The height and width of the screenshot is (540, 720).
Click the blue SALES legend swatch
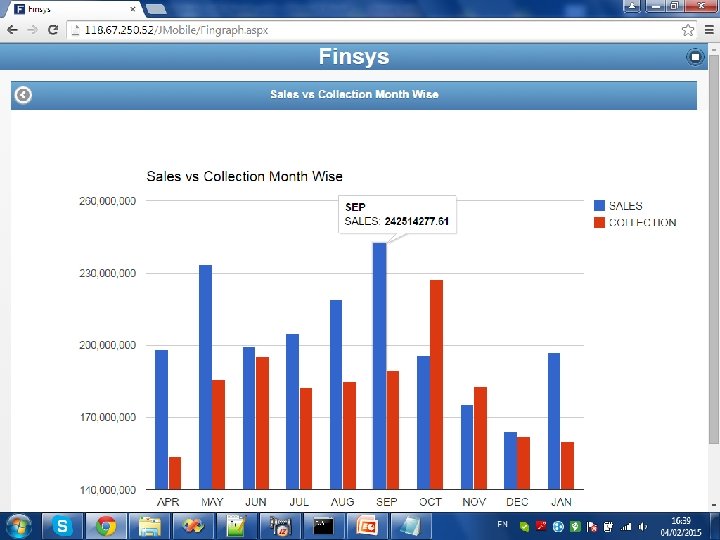pyautogui.click(x=599, y=205)
